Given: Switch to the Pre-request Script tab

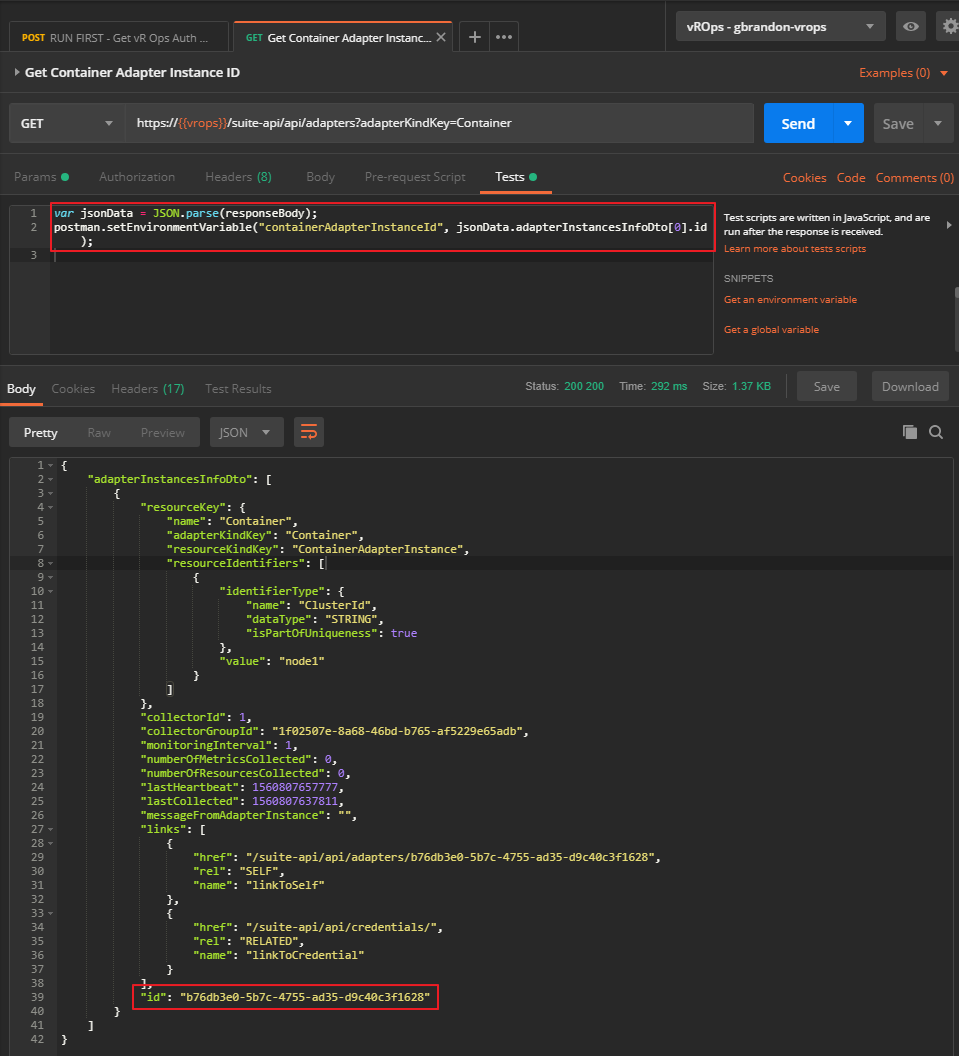Looking at the screenshot, I should coord(414,177).
